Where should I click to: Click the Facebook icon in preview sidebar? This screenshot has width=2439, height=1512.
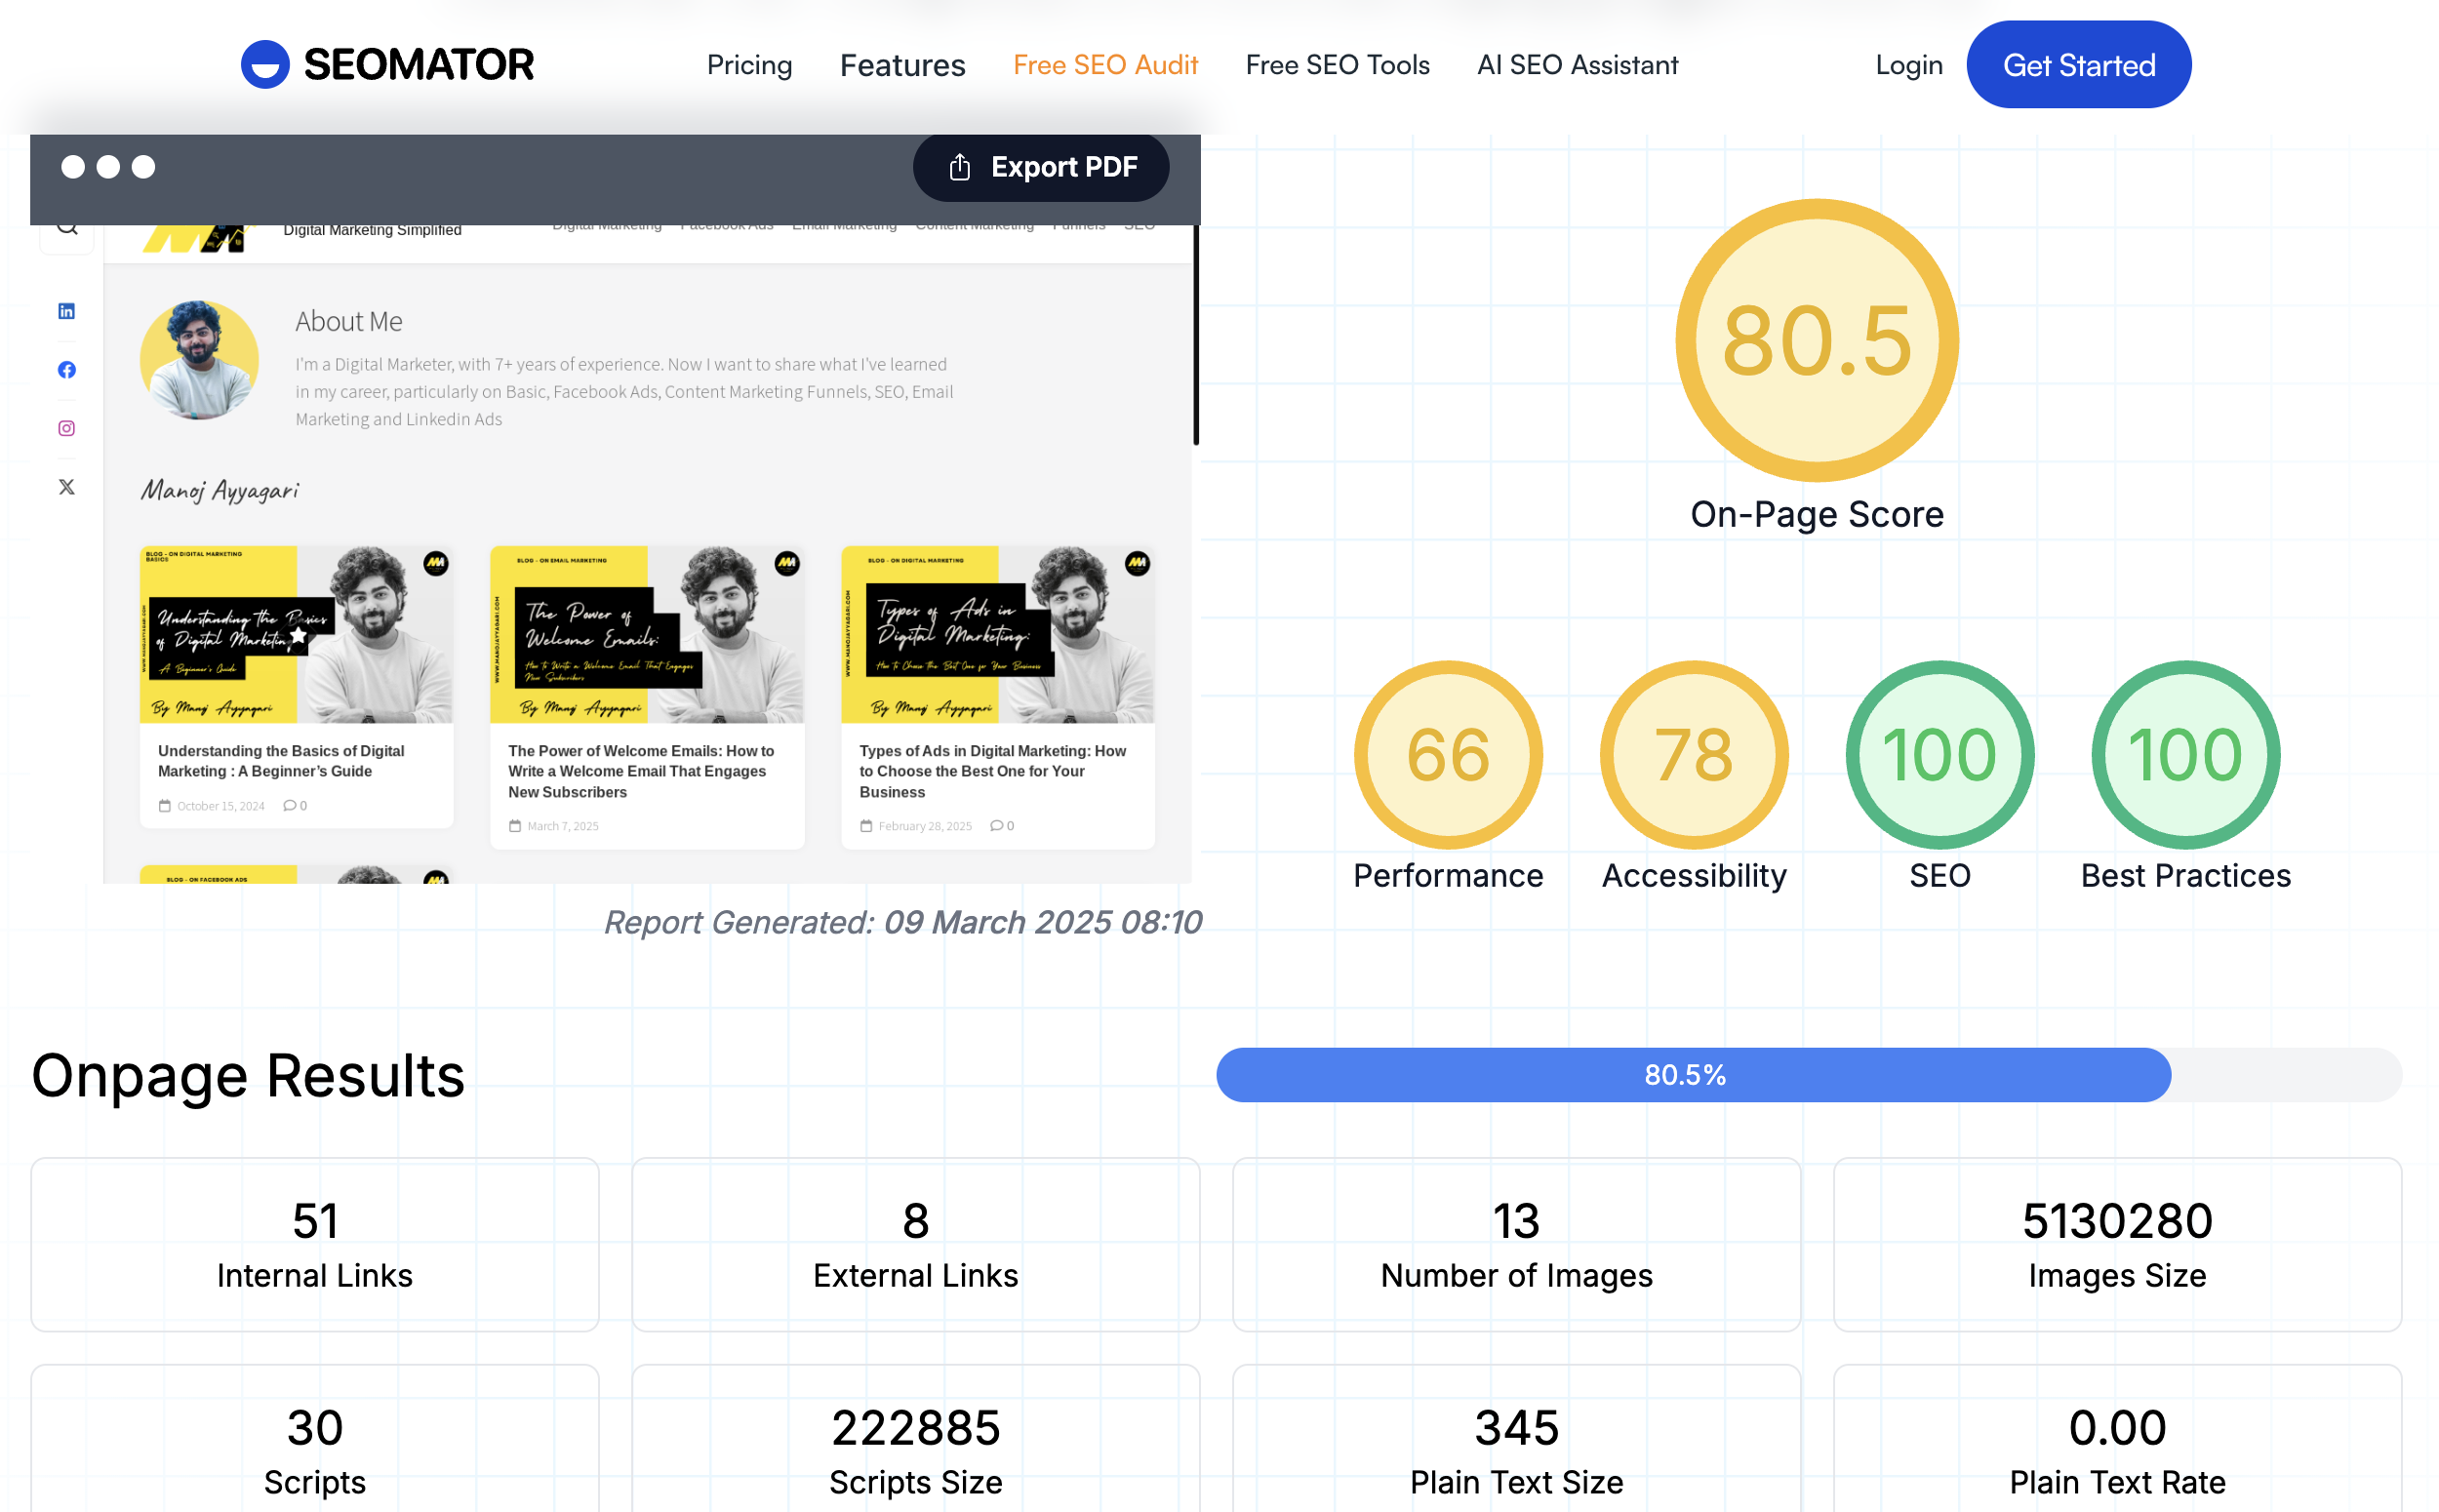tap(66, 370)
